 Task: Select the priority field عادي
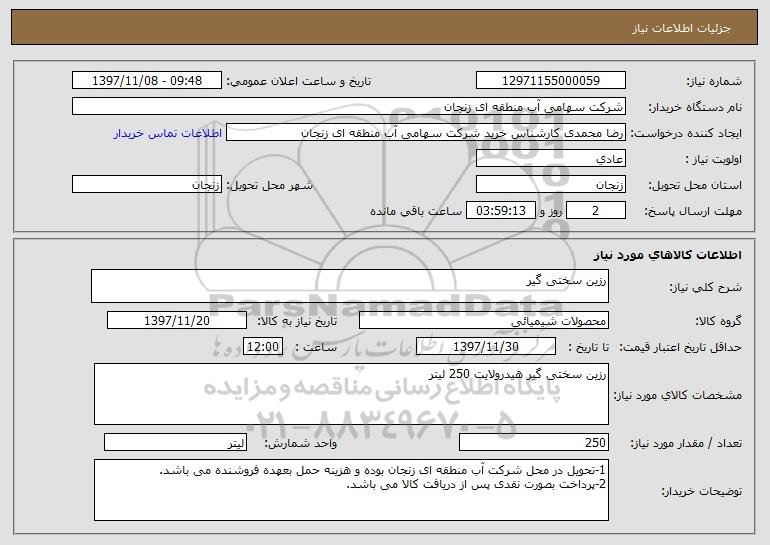tap(550, 159)
